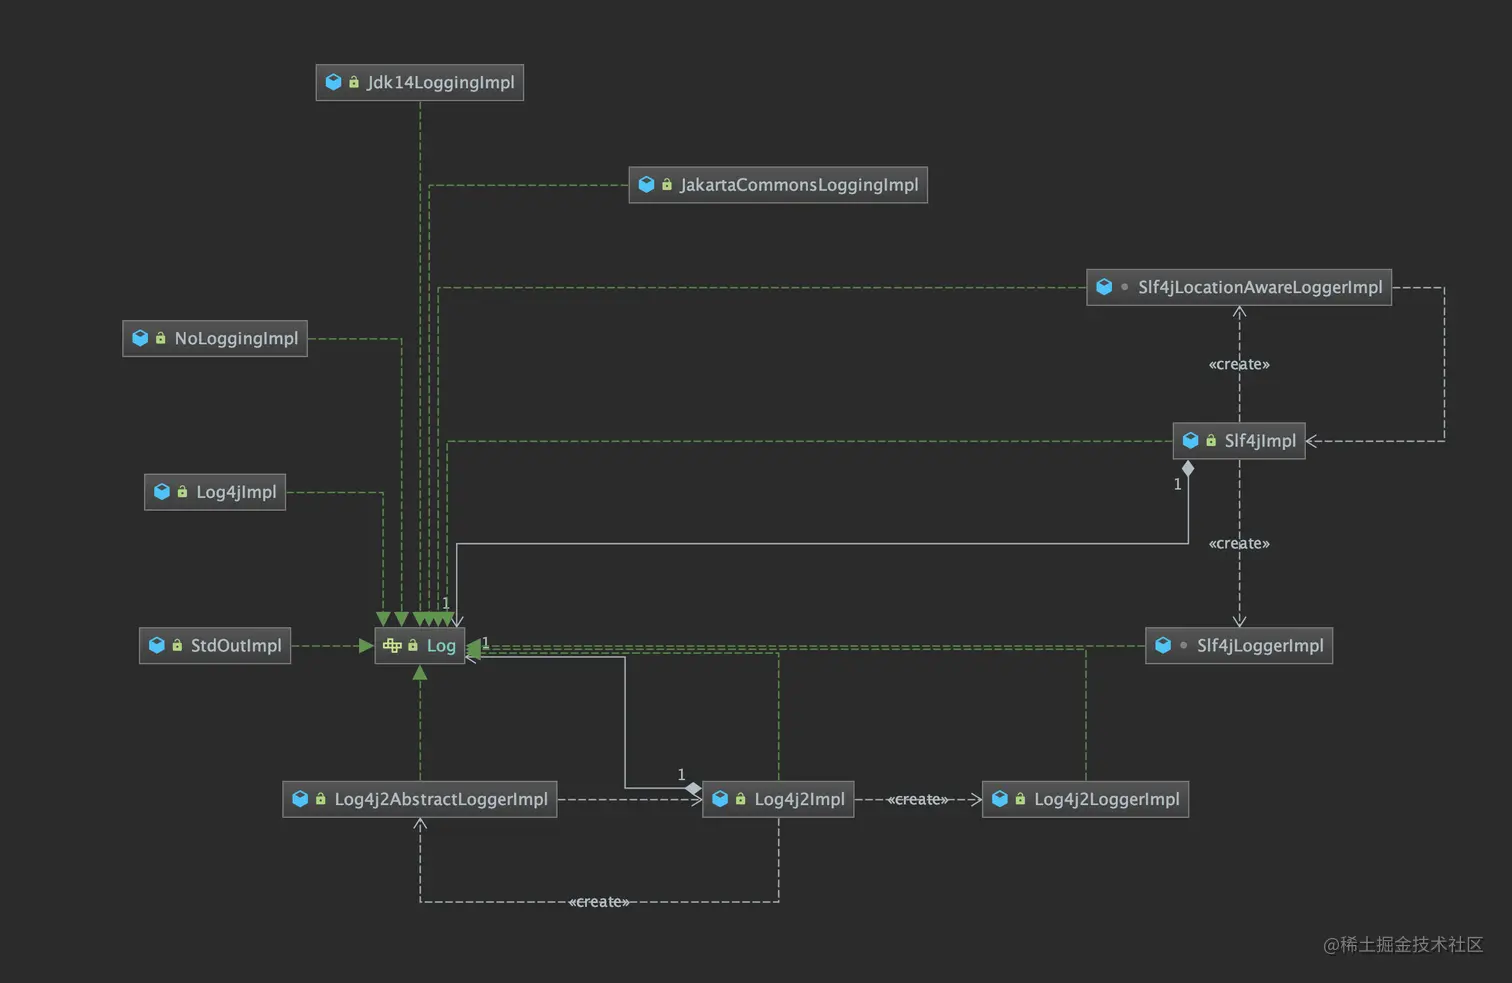Click the class icon on StdOutImpl node

[157, 645]
